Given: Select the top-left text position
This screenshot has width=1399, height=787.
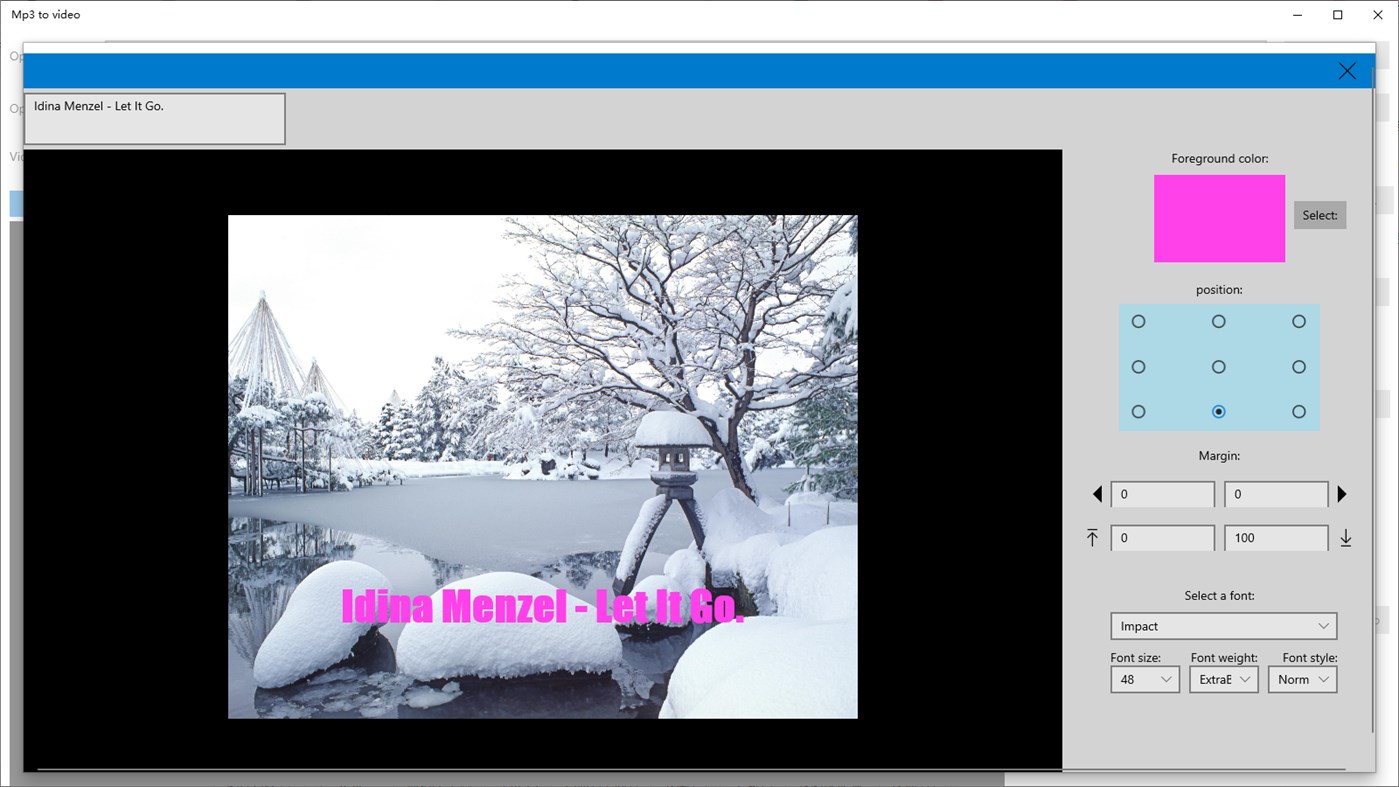Looking at the screenshot, I should pyautogui.click(x=1138, y=321).
